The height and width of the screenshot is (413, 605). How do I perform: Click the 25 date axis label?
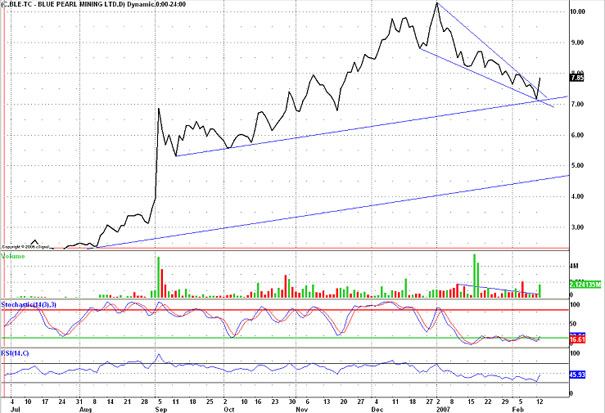pyautogui.click(x=209, y=402)
